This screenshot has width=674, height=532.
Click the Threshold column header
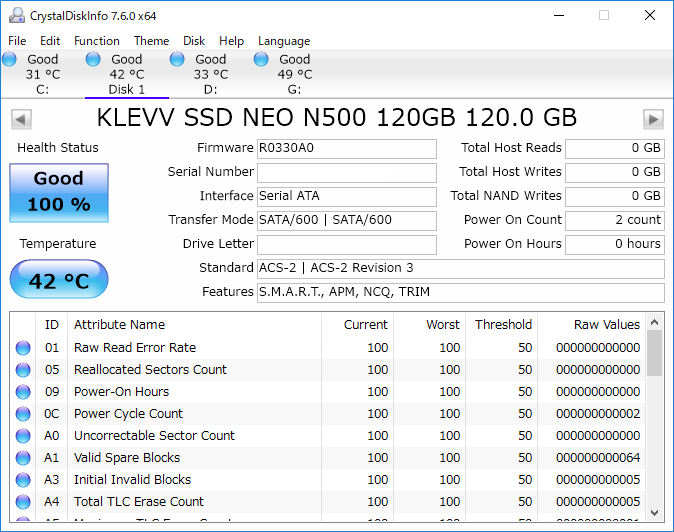503,324
